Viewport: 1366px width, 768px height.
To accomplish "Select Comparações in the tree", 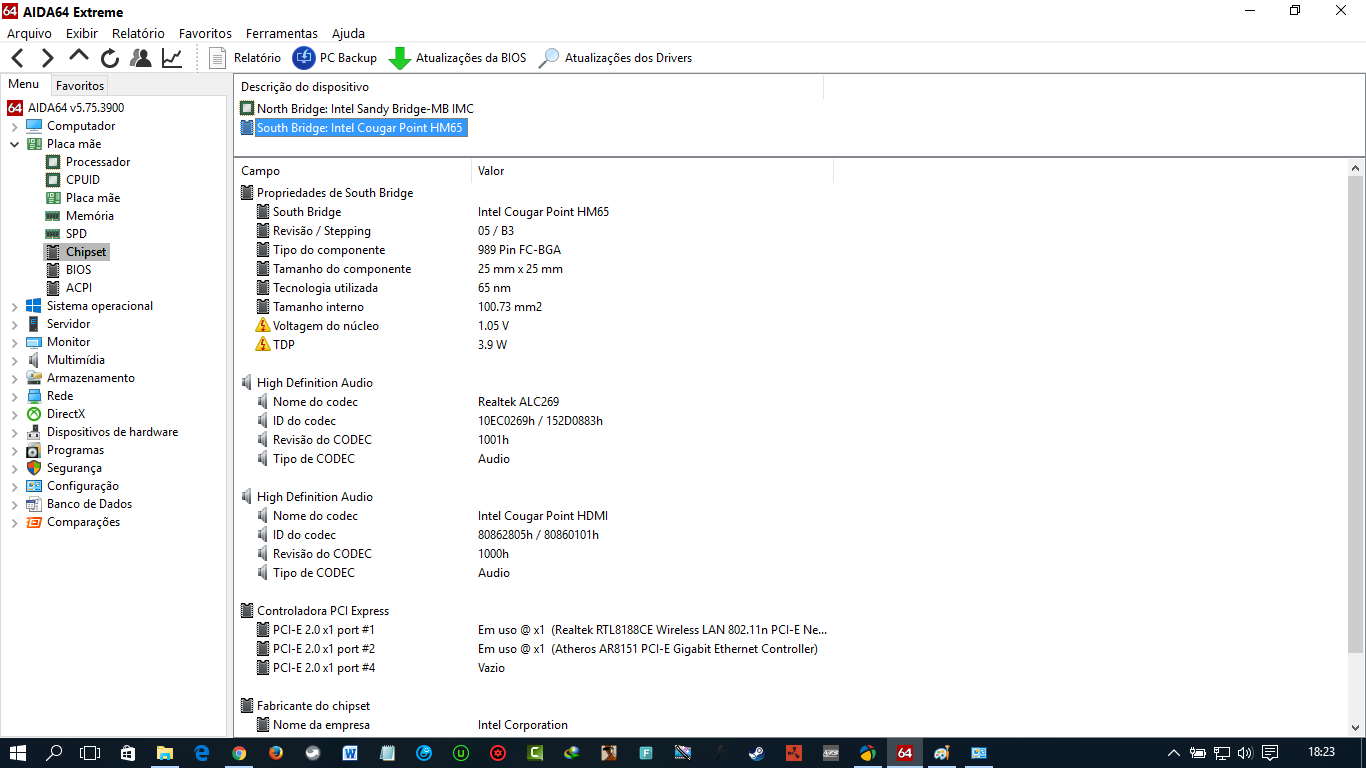I will (83, 522).
